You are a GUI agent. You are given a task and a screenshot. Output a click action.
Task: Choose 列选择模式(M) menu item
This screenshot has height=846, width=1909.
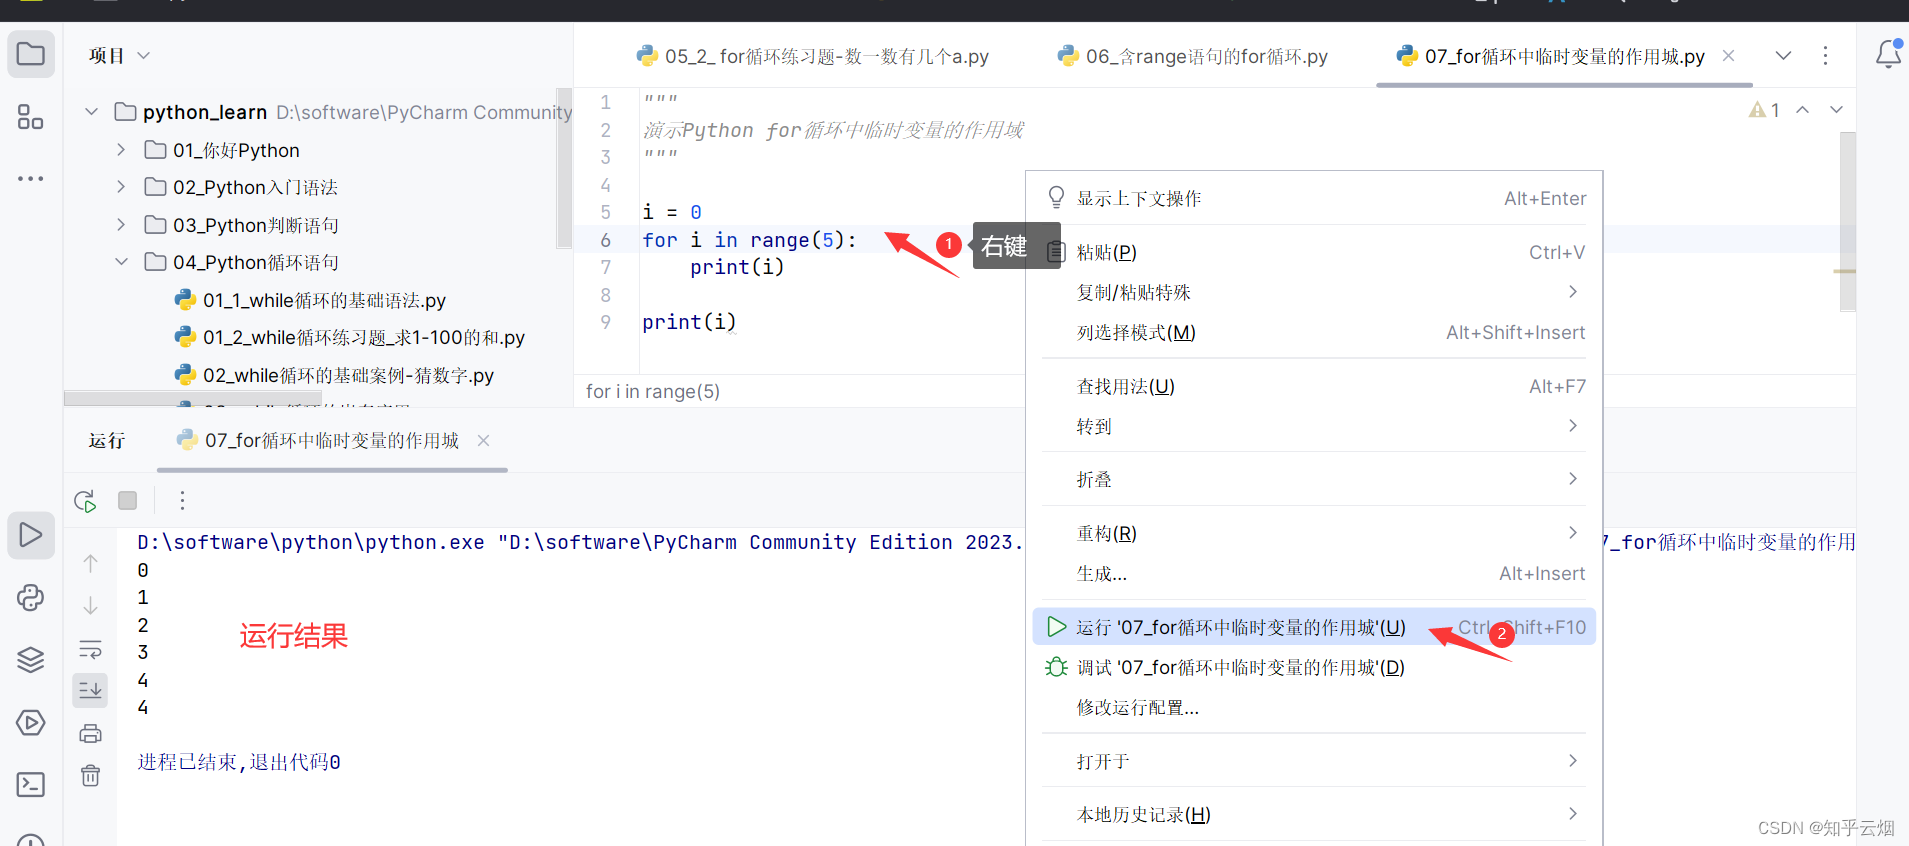[x=1314, y=332]
